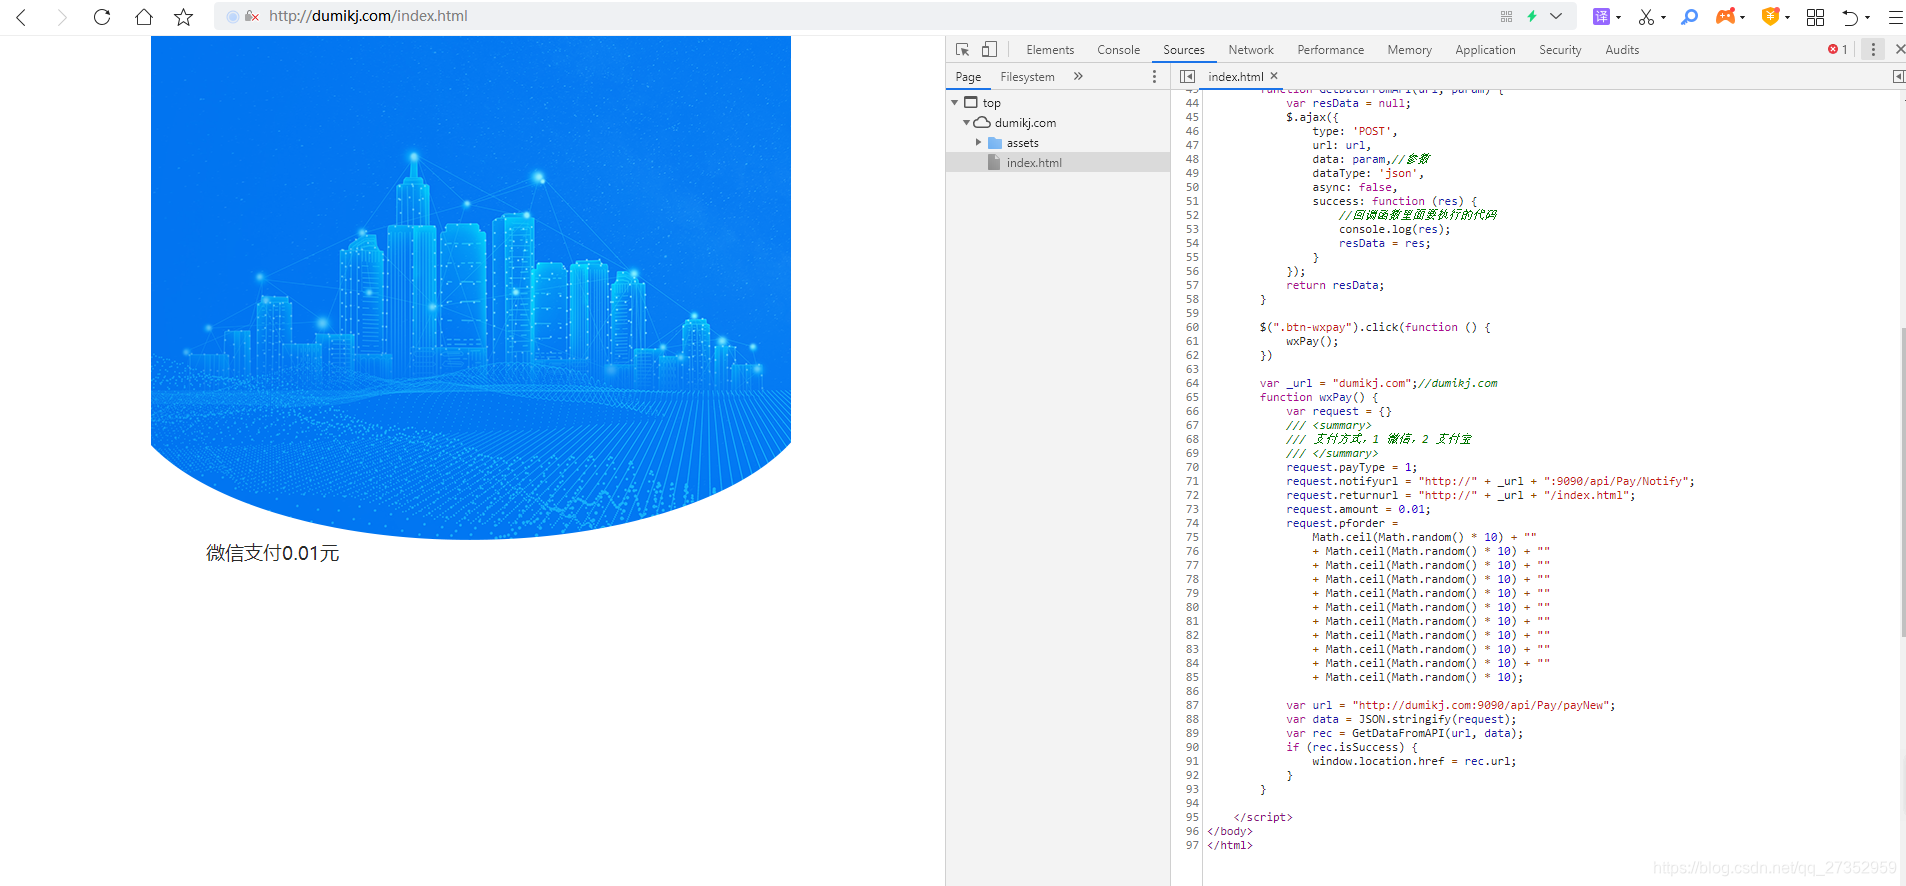Open the Performance tab

pos(1330,50)
